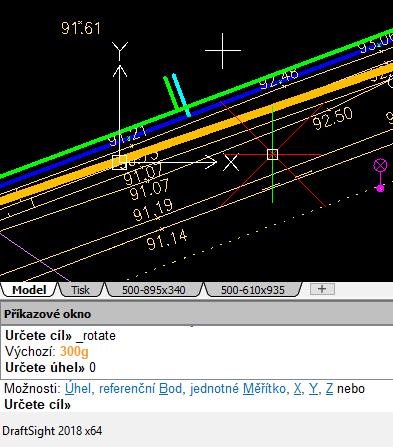Click the small magenta square node

[x=380, y=189]
